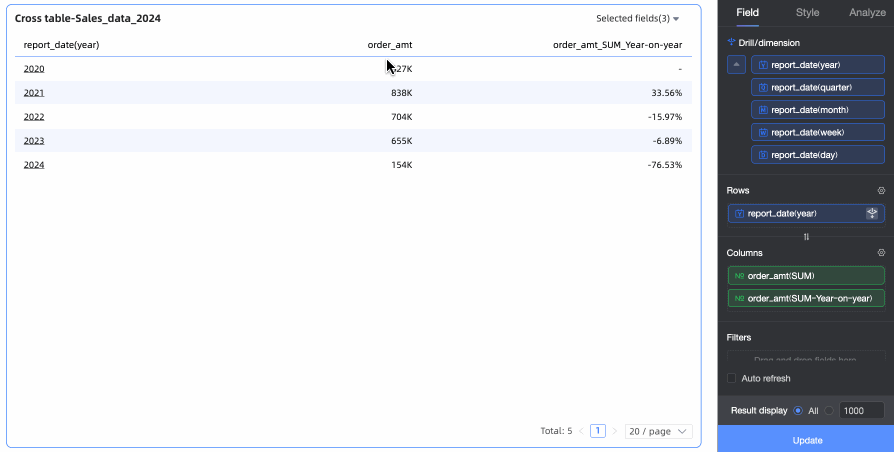The image size is (894, 452).
Task: Switch to the Field tab
Action: (747, 13)
